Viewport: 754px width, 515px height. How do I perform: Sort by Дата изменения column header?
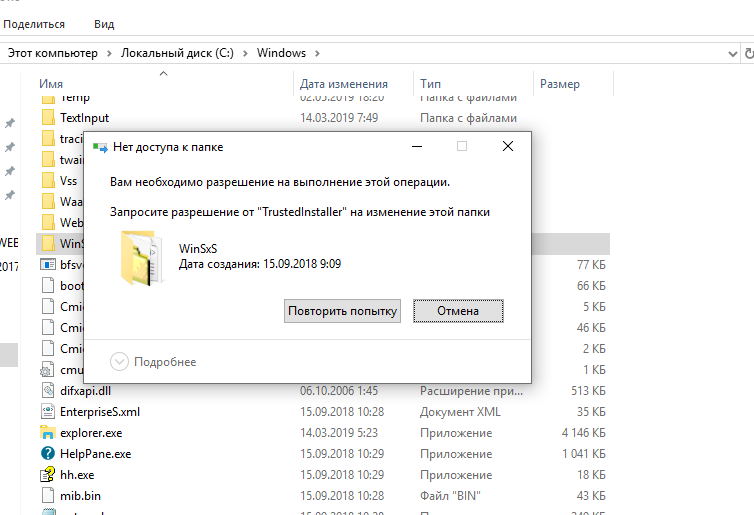point(344,84)
